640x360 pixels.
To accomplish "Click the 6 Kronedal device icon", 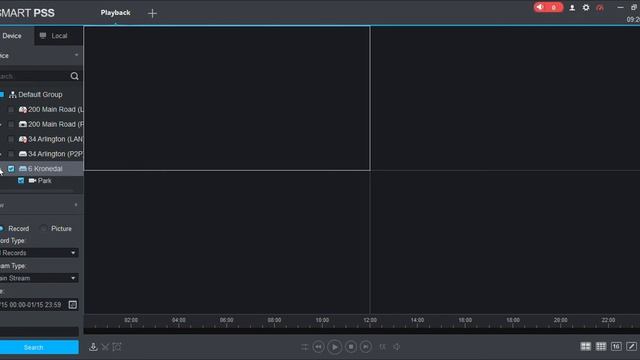I will pos(23,169).
